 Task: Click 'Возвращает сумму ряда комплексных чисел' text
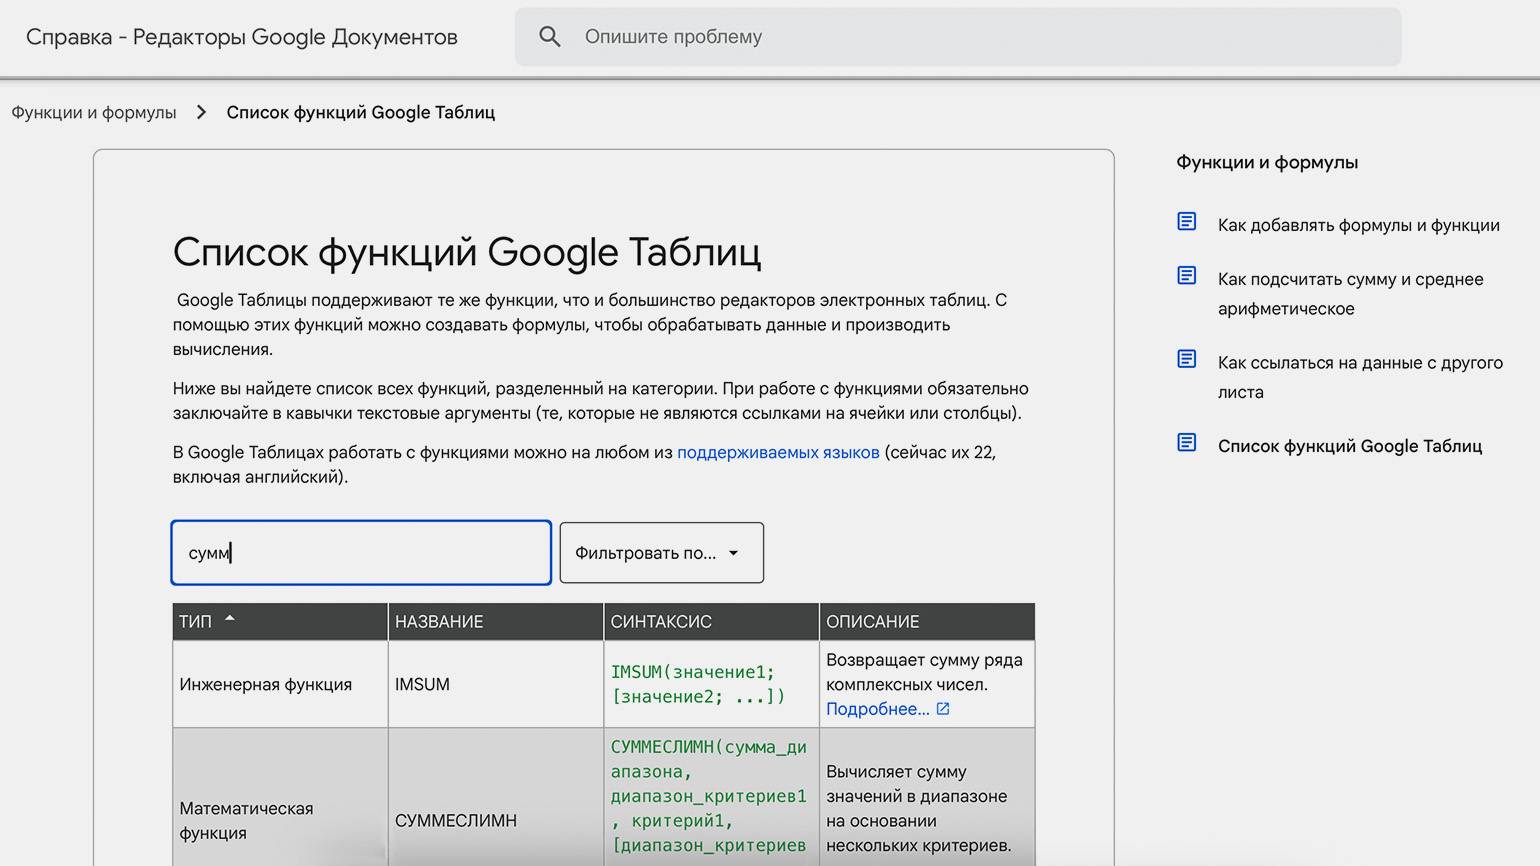924,672
